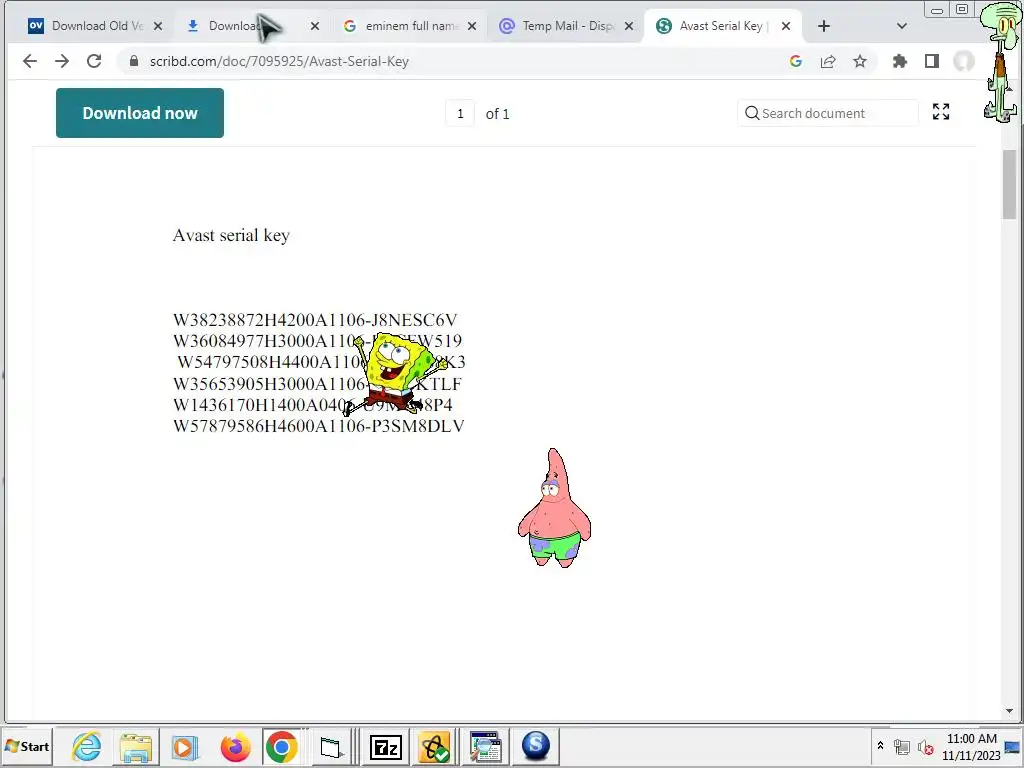Reload the Scribd page
The height and width of the screenshot is (768, 1024).
click(x=94, y=61)
